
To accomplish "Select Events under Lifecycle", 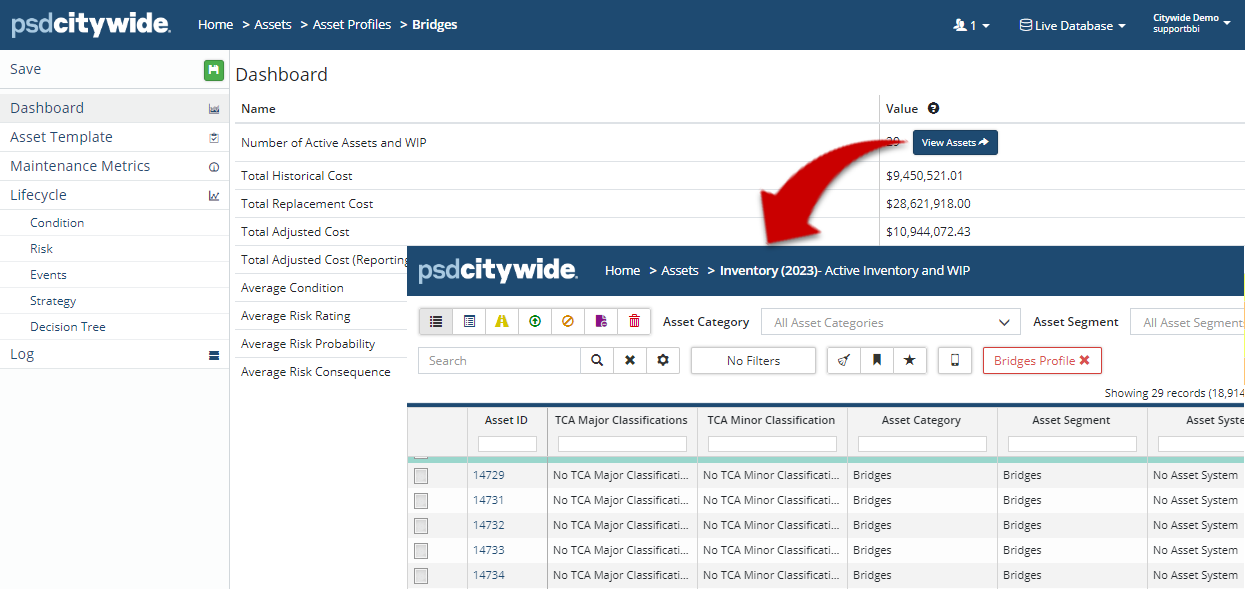I will (48, 275).
